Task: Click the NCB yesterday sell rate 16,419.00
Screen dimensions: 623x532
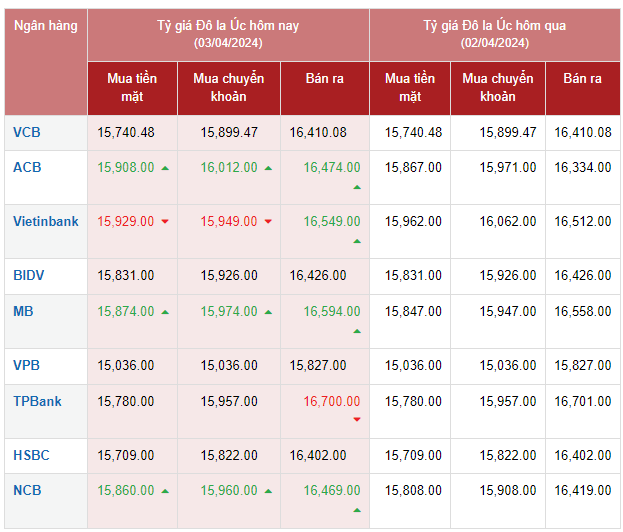Action: [582, 491]
